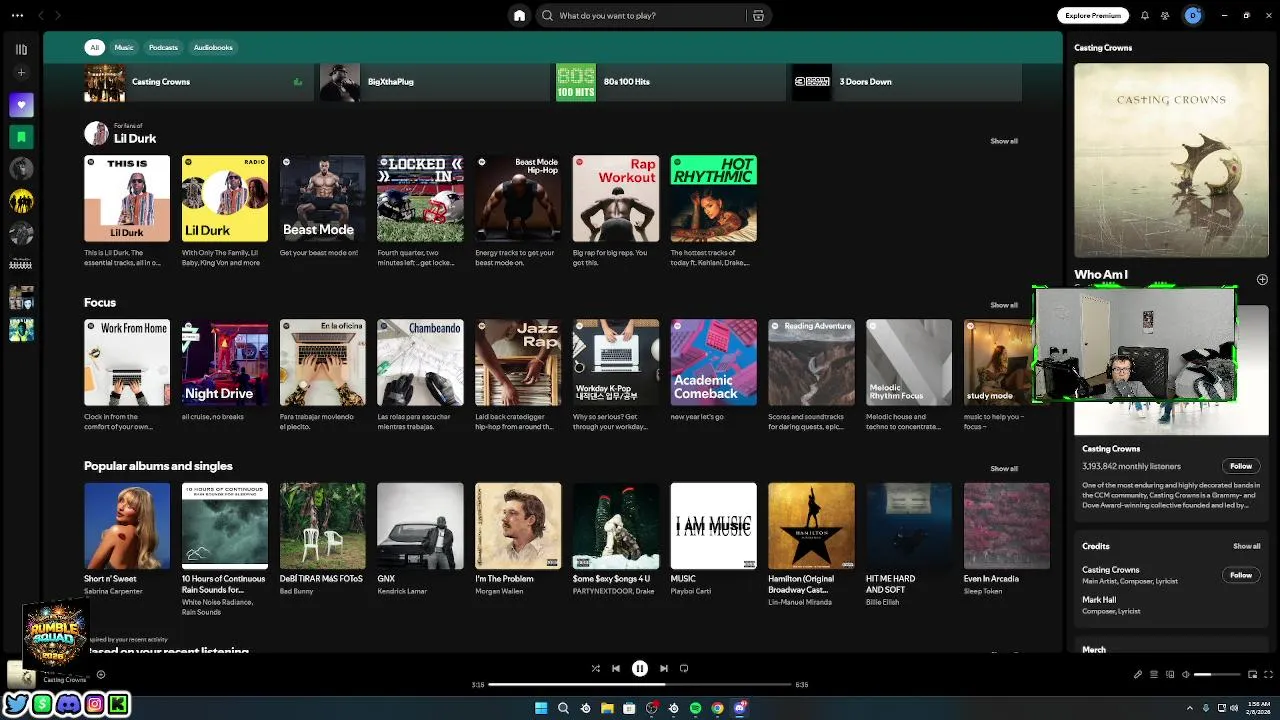Select the Podcasts filter chip
The width and height of the screenshot is (1280, 720).
tap(163, 47)
